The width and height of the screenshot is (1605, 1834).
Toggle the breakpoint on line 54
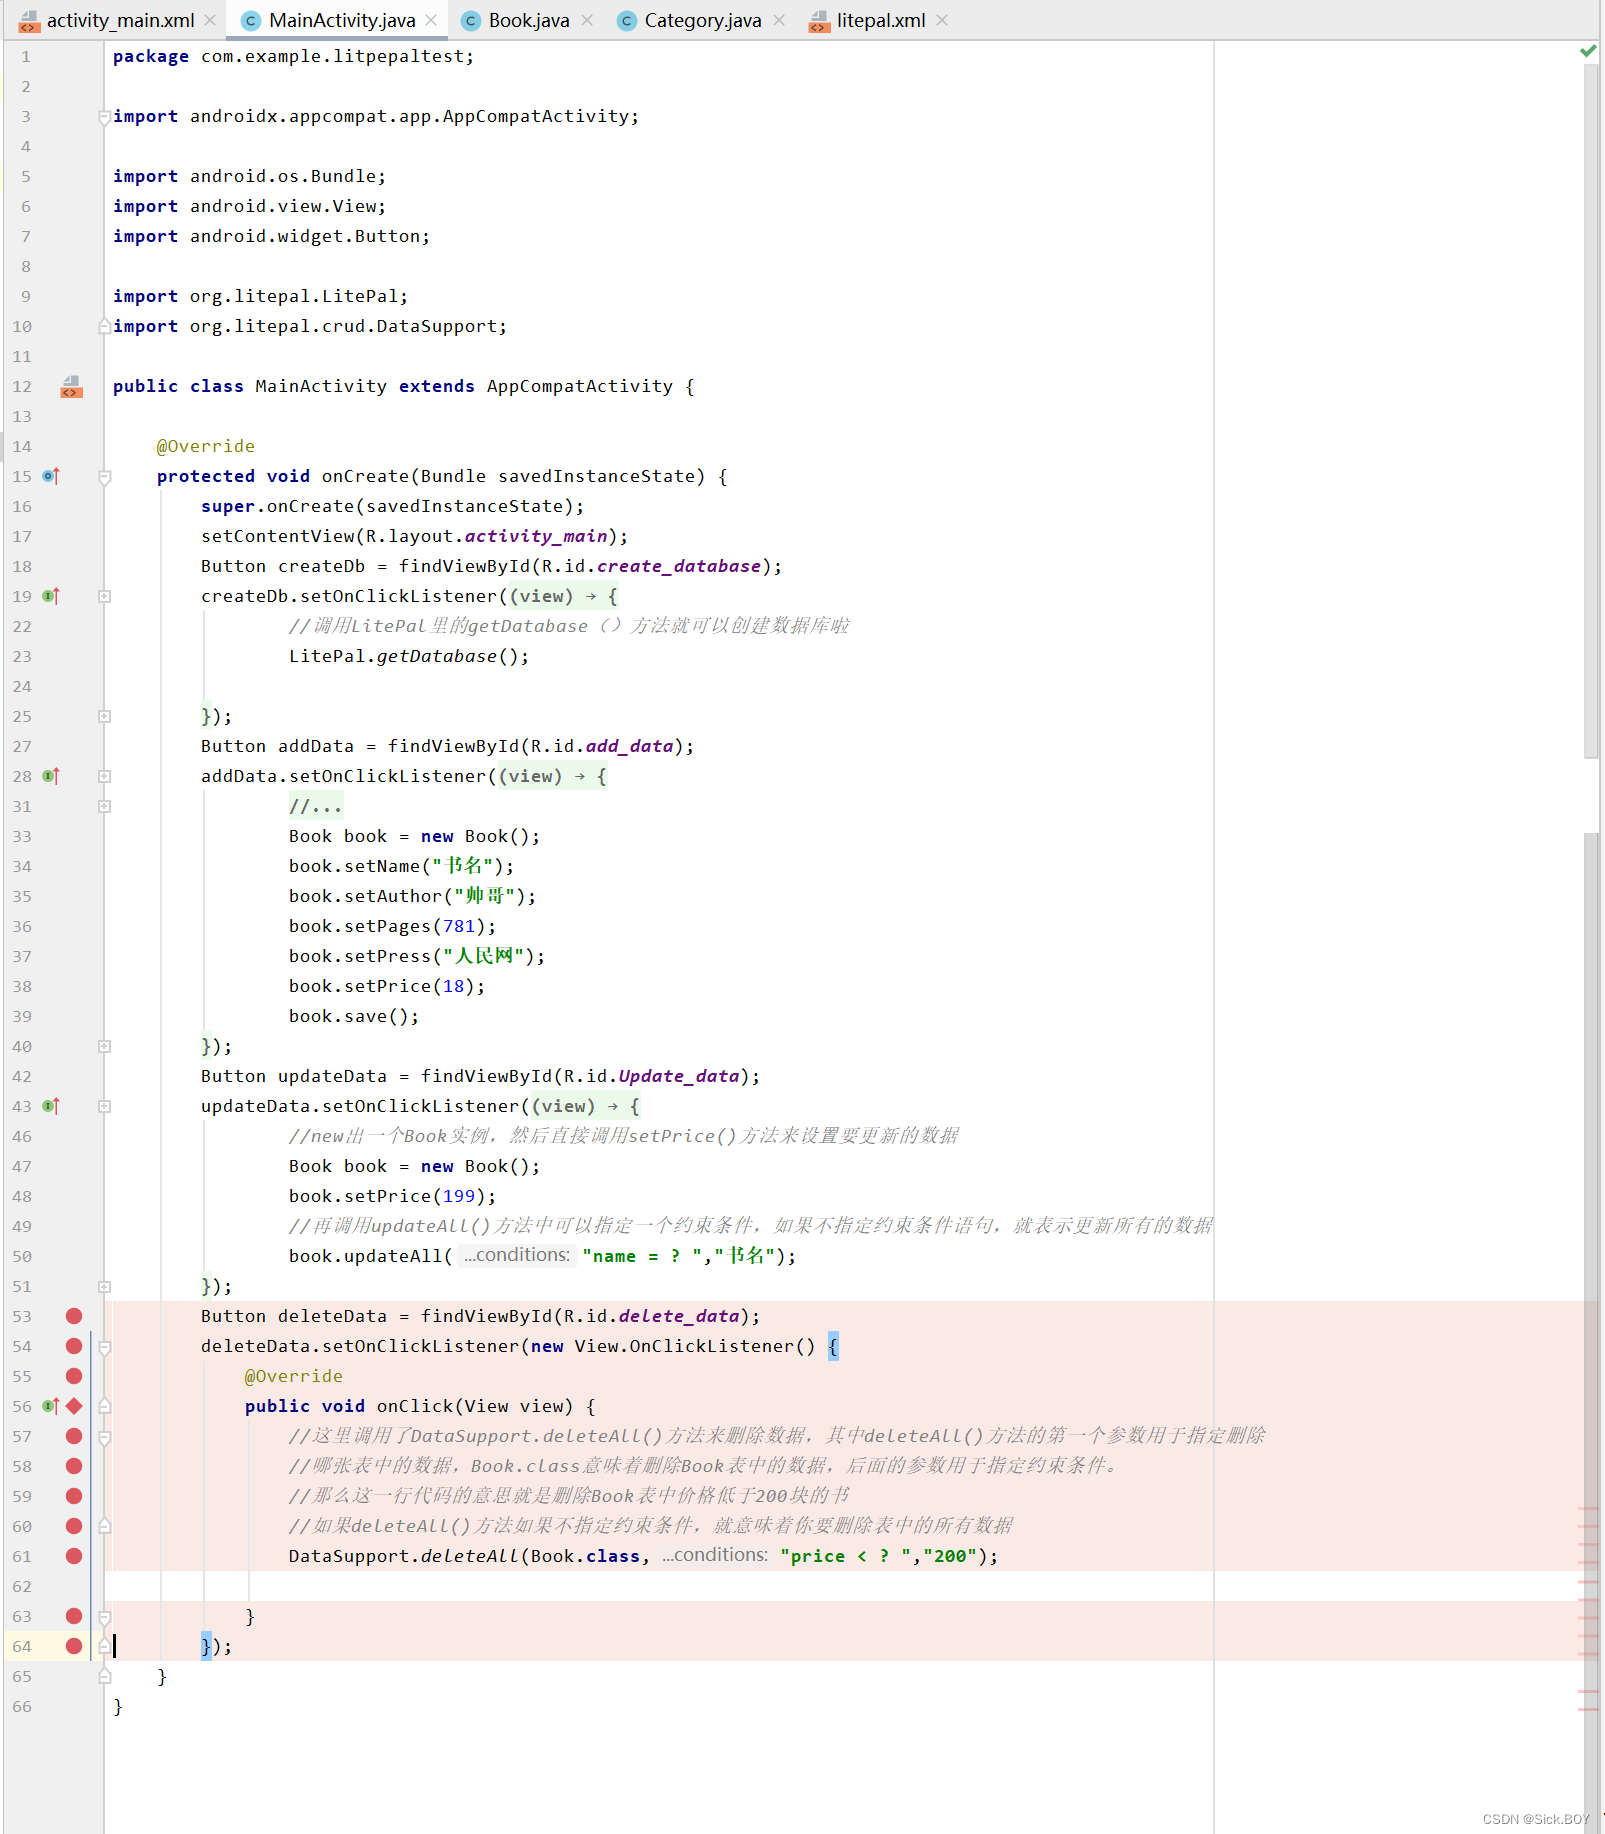74,1346
